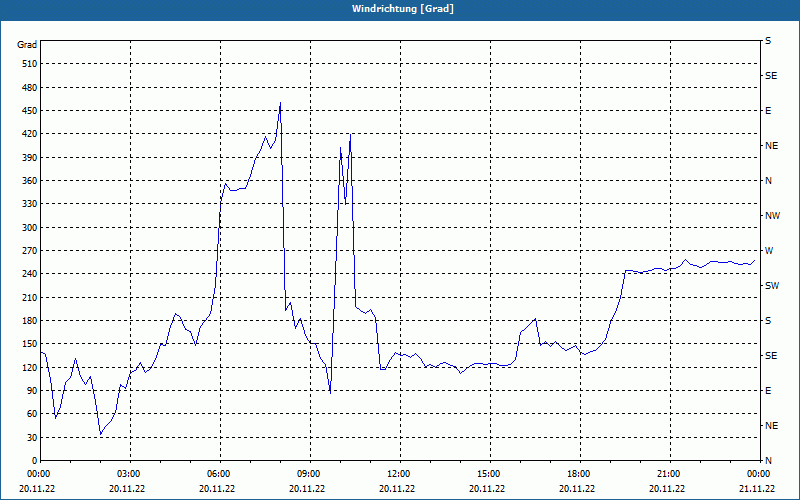The width and height of the screenshot is (800, 500).
Task: Select the 480 degree axis label
Action: click(30, 88)
